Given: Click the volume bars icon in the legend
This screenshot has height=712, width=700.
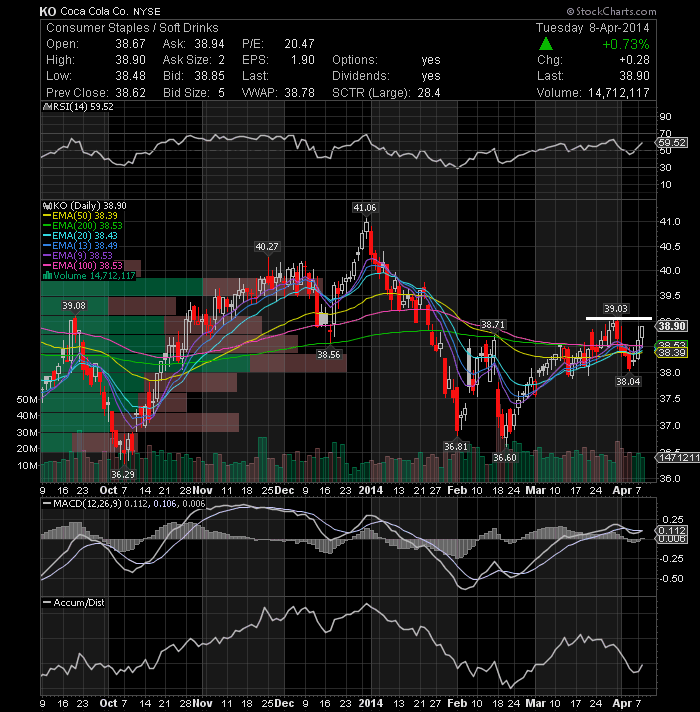Looking at the screenshot, I should [x=47, y=275].
